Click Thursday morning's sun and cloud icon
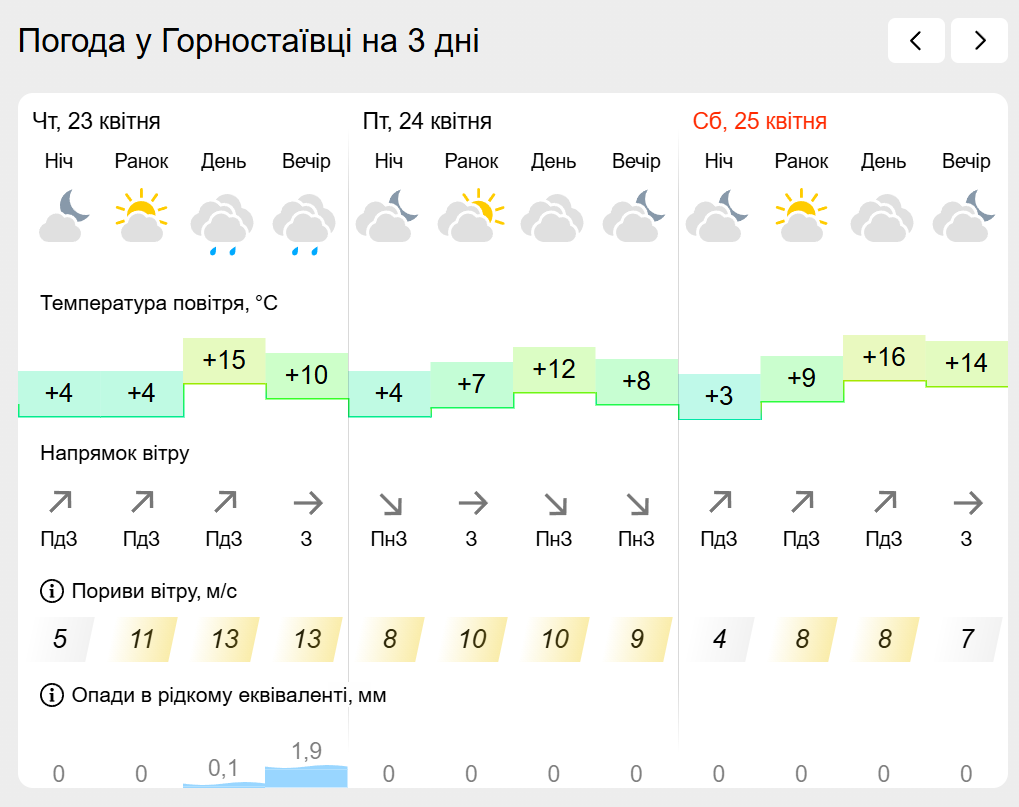The width and height of the screenshot is (1019, 807). click(x=141, y=216)
